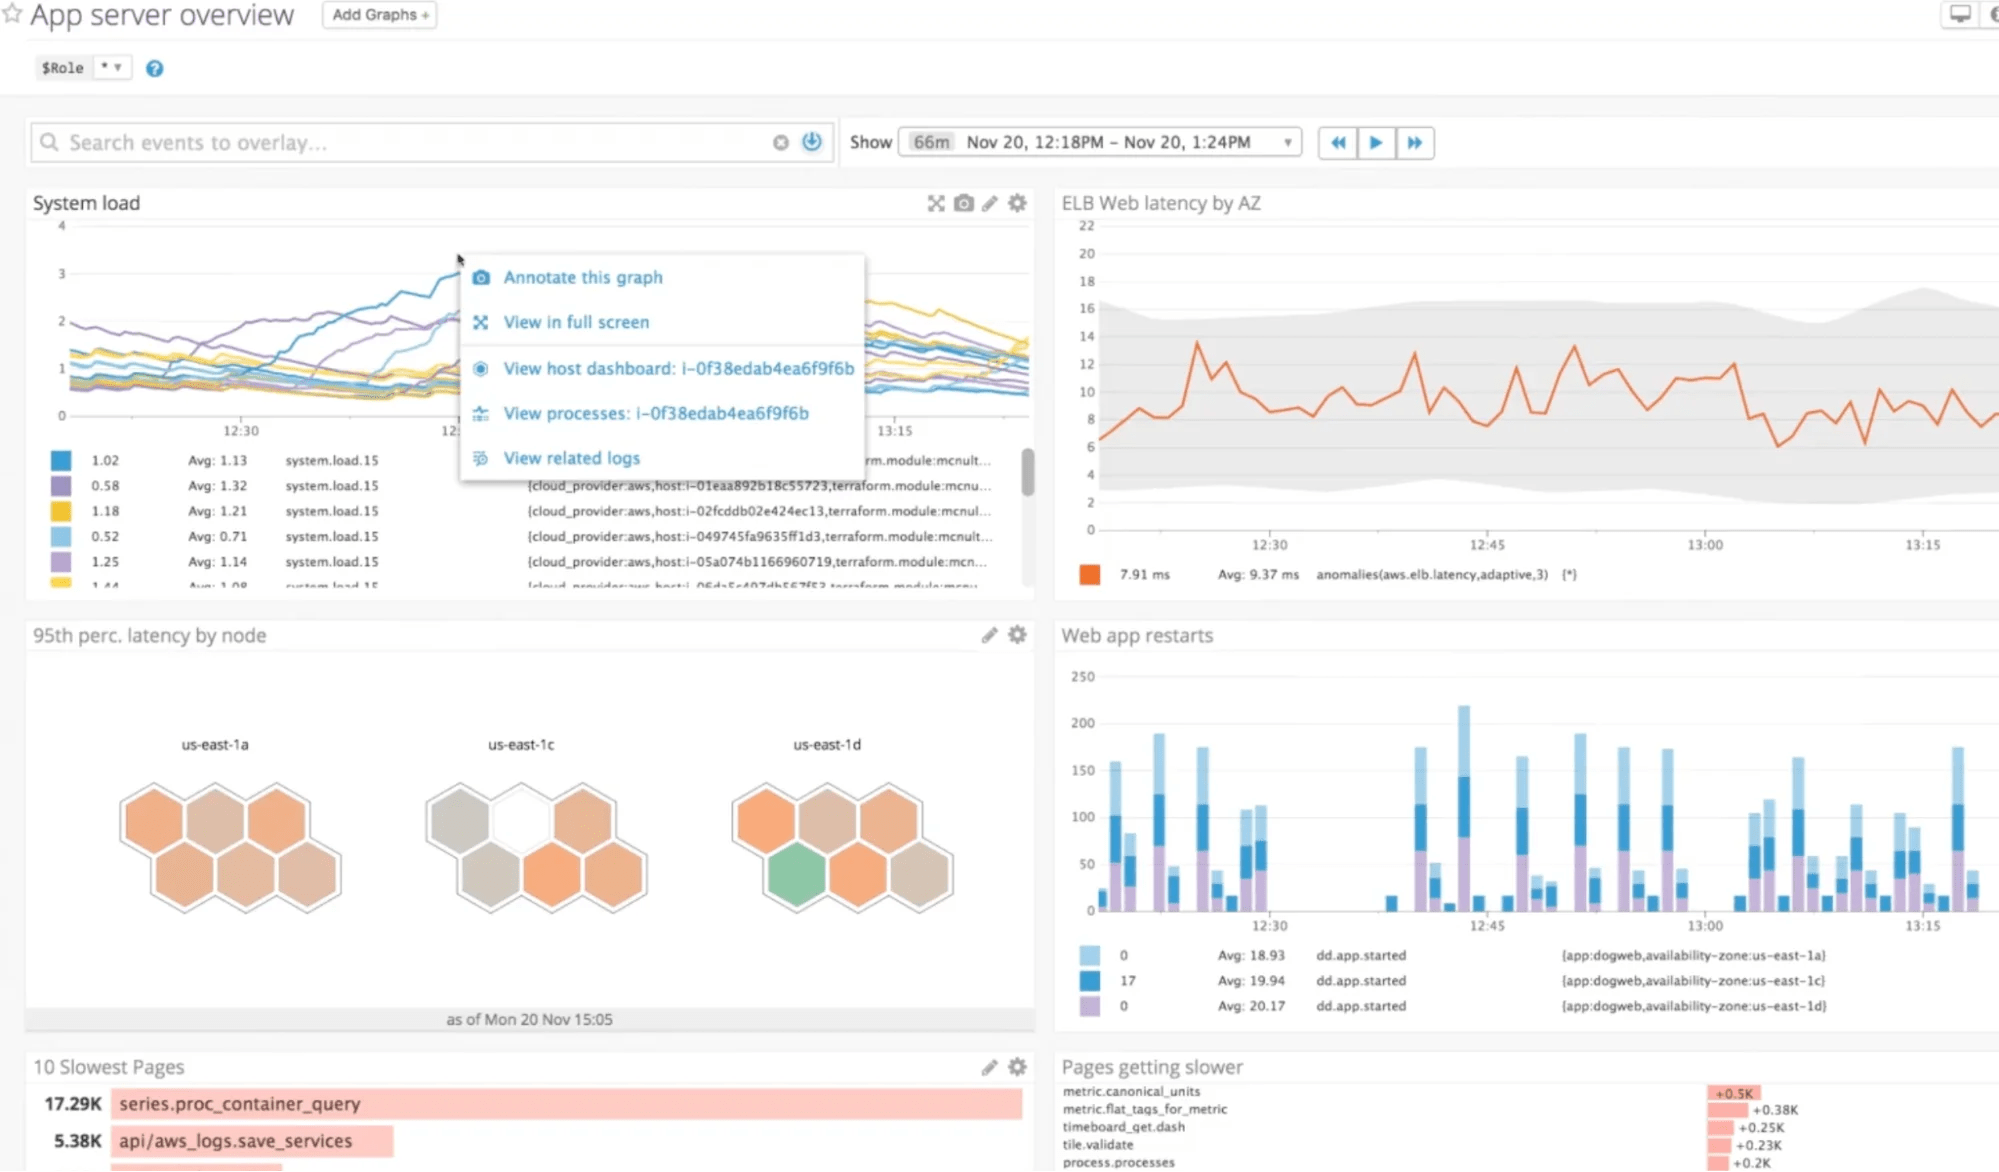1999x1172 pixels.
Task: Toggle the us-east-1a legend swatch in Web app restarts
Action: 1090,955
